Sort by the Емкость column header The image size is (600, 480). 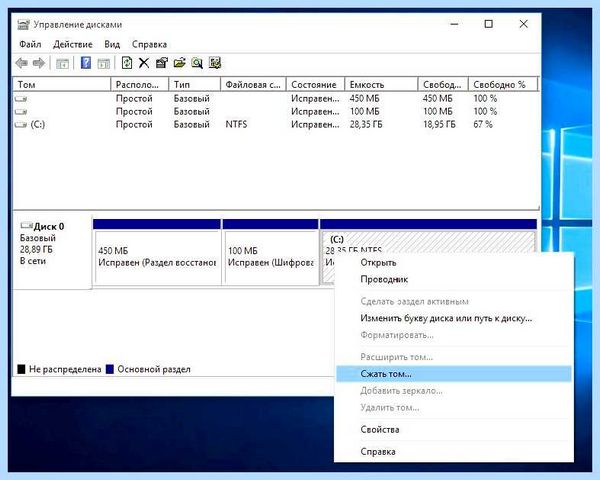click(x=382, y=85)
